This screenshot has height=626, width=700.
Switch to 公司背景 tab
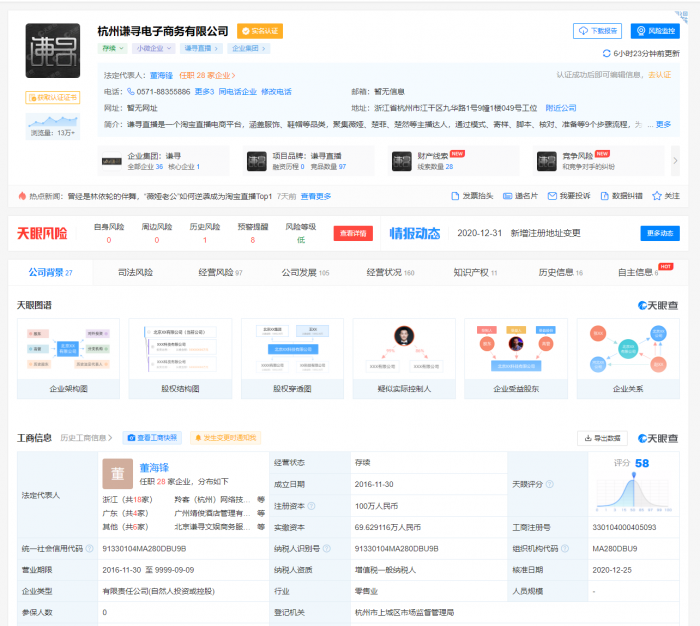click(x=50, y=272)
